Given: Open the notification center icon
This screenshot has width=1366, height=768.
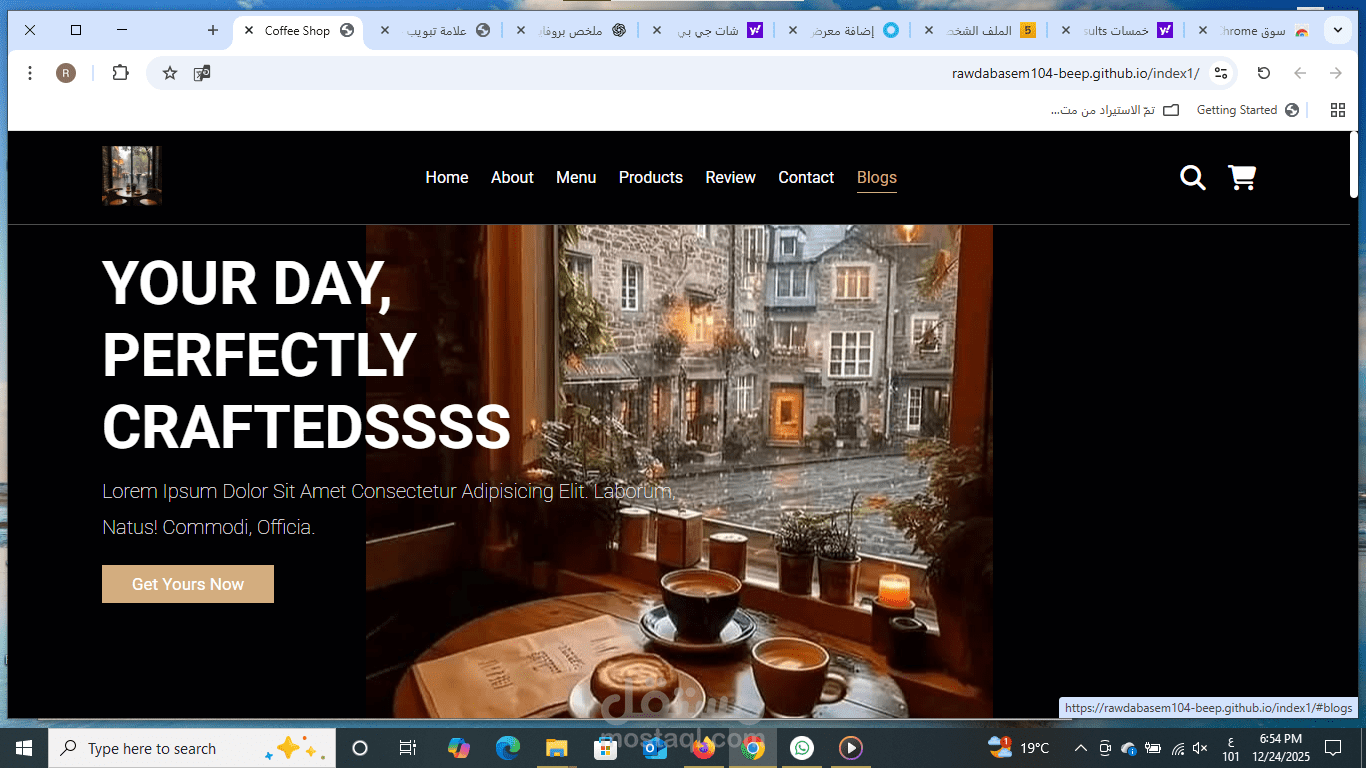Looking at the screenshot, I should point(1332,748).
